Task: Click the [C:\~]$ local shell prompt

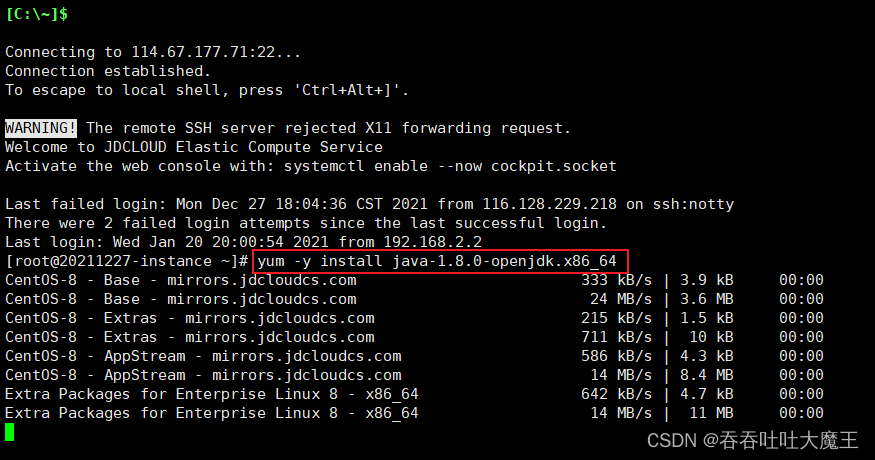Action: (x=37, y=14)
